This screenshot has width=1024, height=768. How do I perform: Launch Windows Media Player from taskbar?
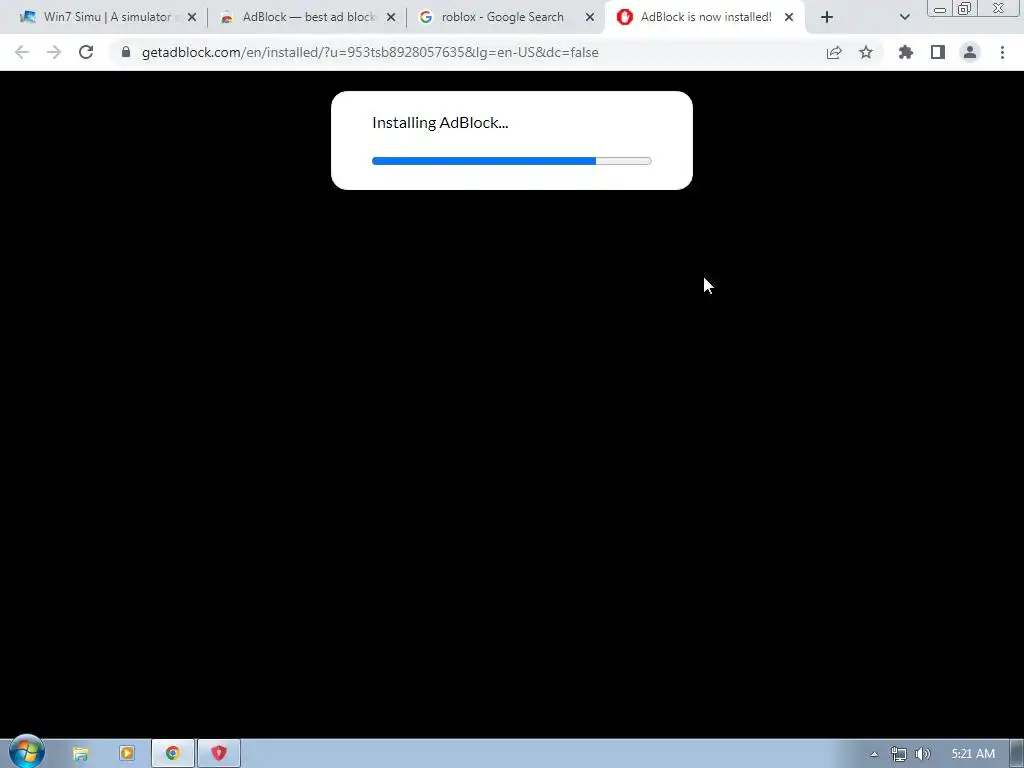click(x=127, y=754)
